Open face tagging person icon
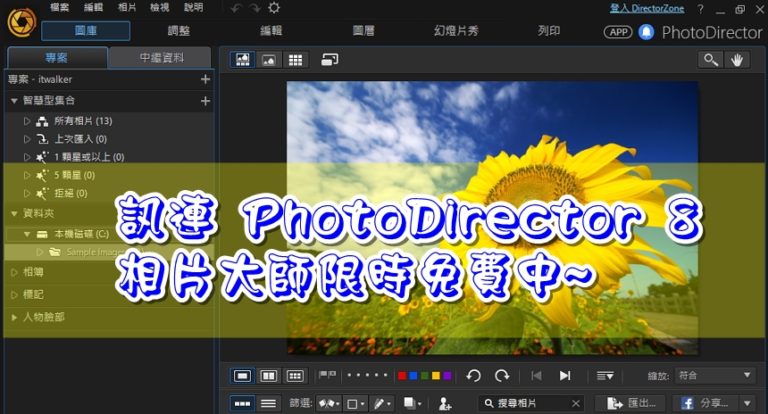This screenshot has width=768, height=414. point(445,403)
